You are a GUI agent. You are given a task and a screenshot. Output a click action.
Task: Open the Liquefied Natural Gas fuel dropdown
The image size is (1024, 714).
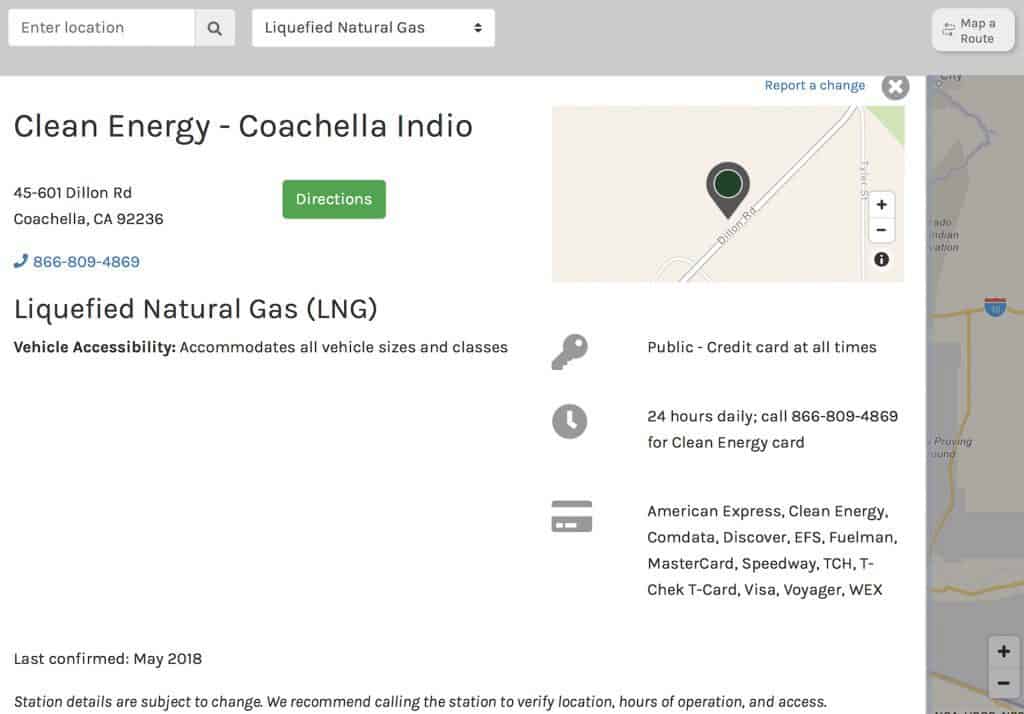tap(373, 27)
